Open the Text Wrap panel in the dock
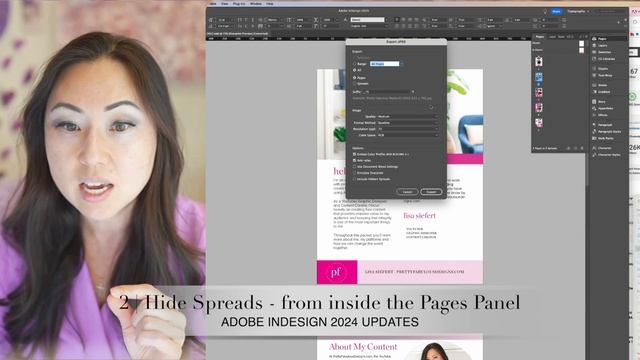Image resolution: width=640 pixels, height=360 pixels. pyautogui.click(x=604, y=76)
